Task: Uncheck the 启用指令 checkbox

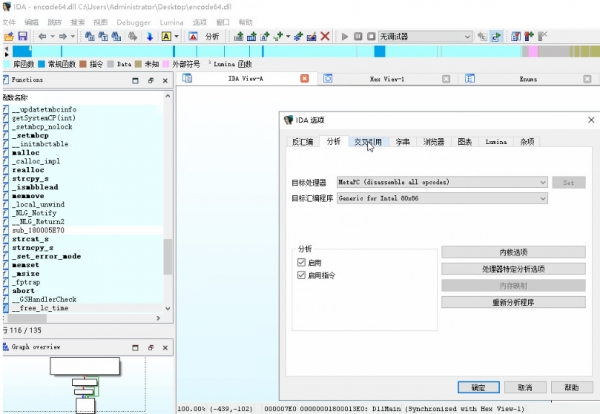Action: [302, 274]
